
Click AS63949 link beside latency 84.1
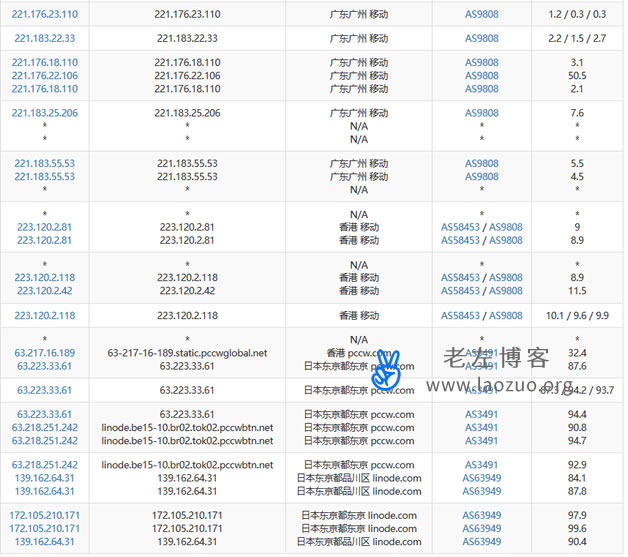(482, 478)
